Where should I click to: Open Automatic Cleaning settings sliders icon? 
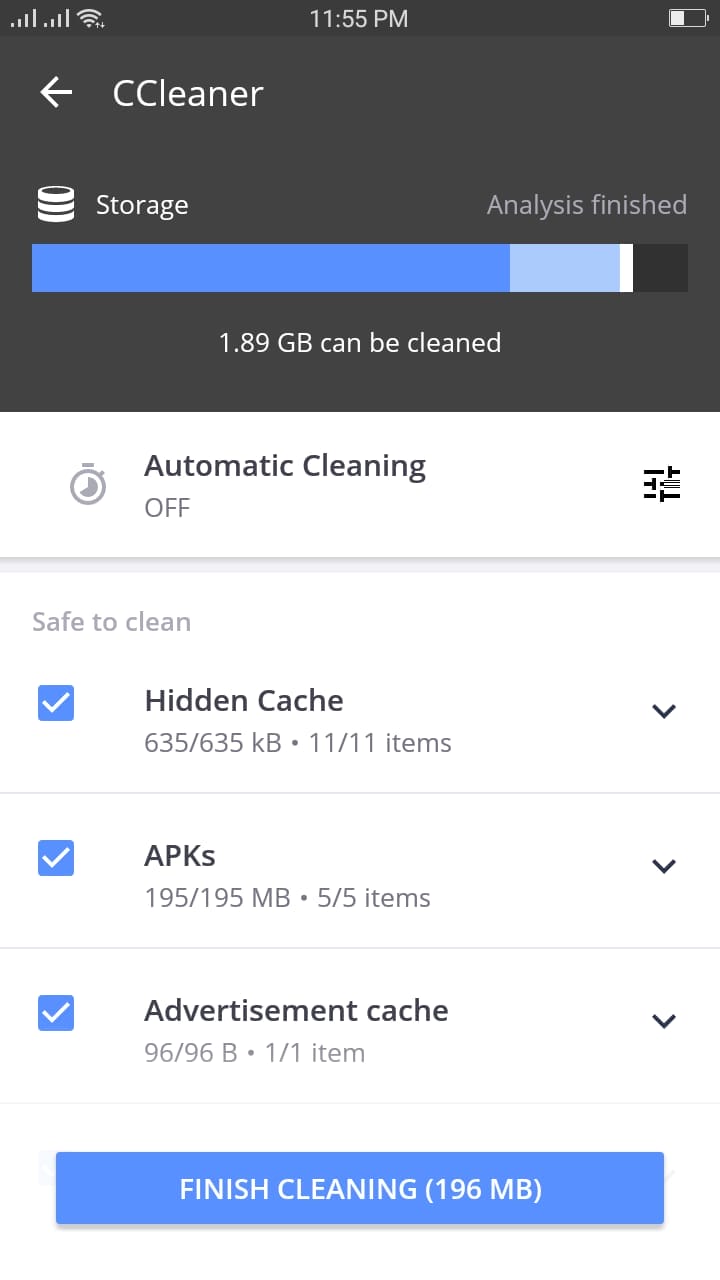[x=661, y=484]
